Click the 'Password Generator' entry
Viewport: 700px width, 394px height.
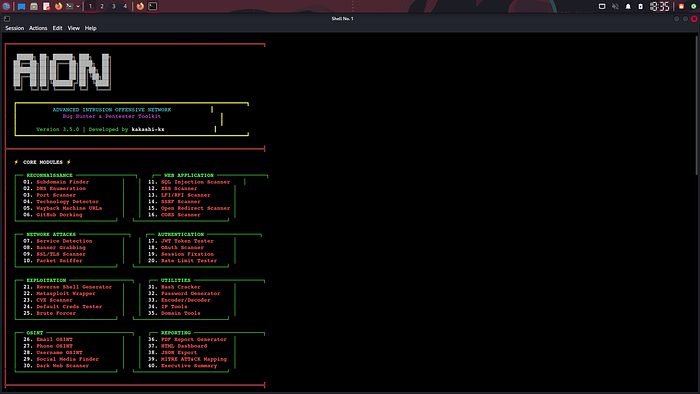point(190,294)
